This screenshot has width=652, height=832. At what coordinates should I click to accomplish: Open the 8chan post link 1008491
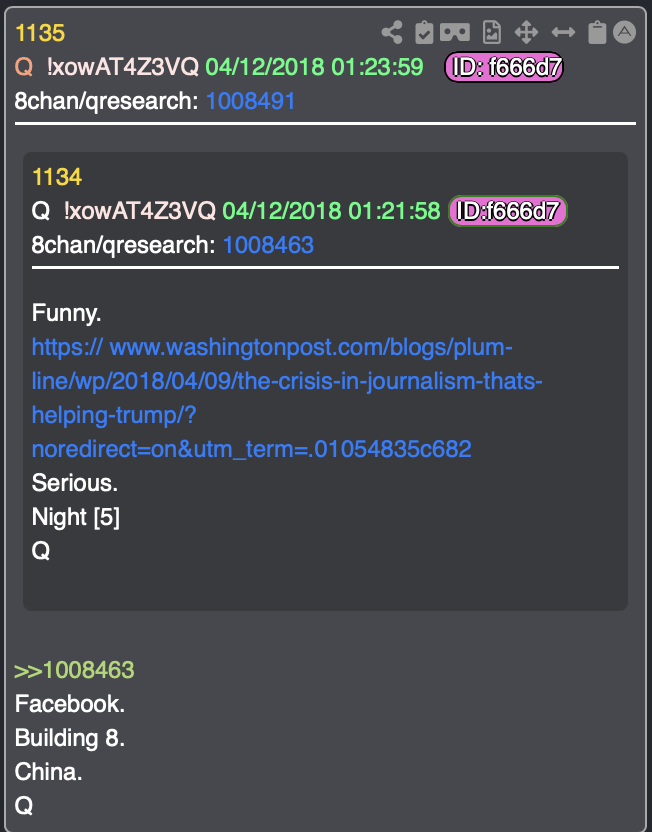tap(250, 101)
